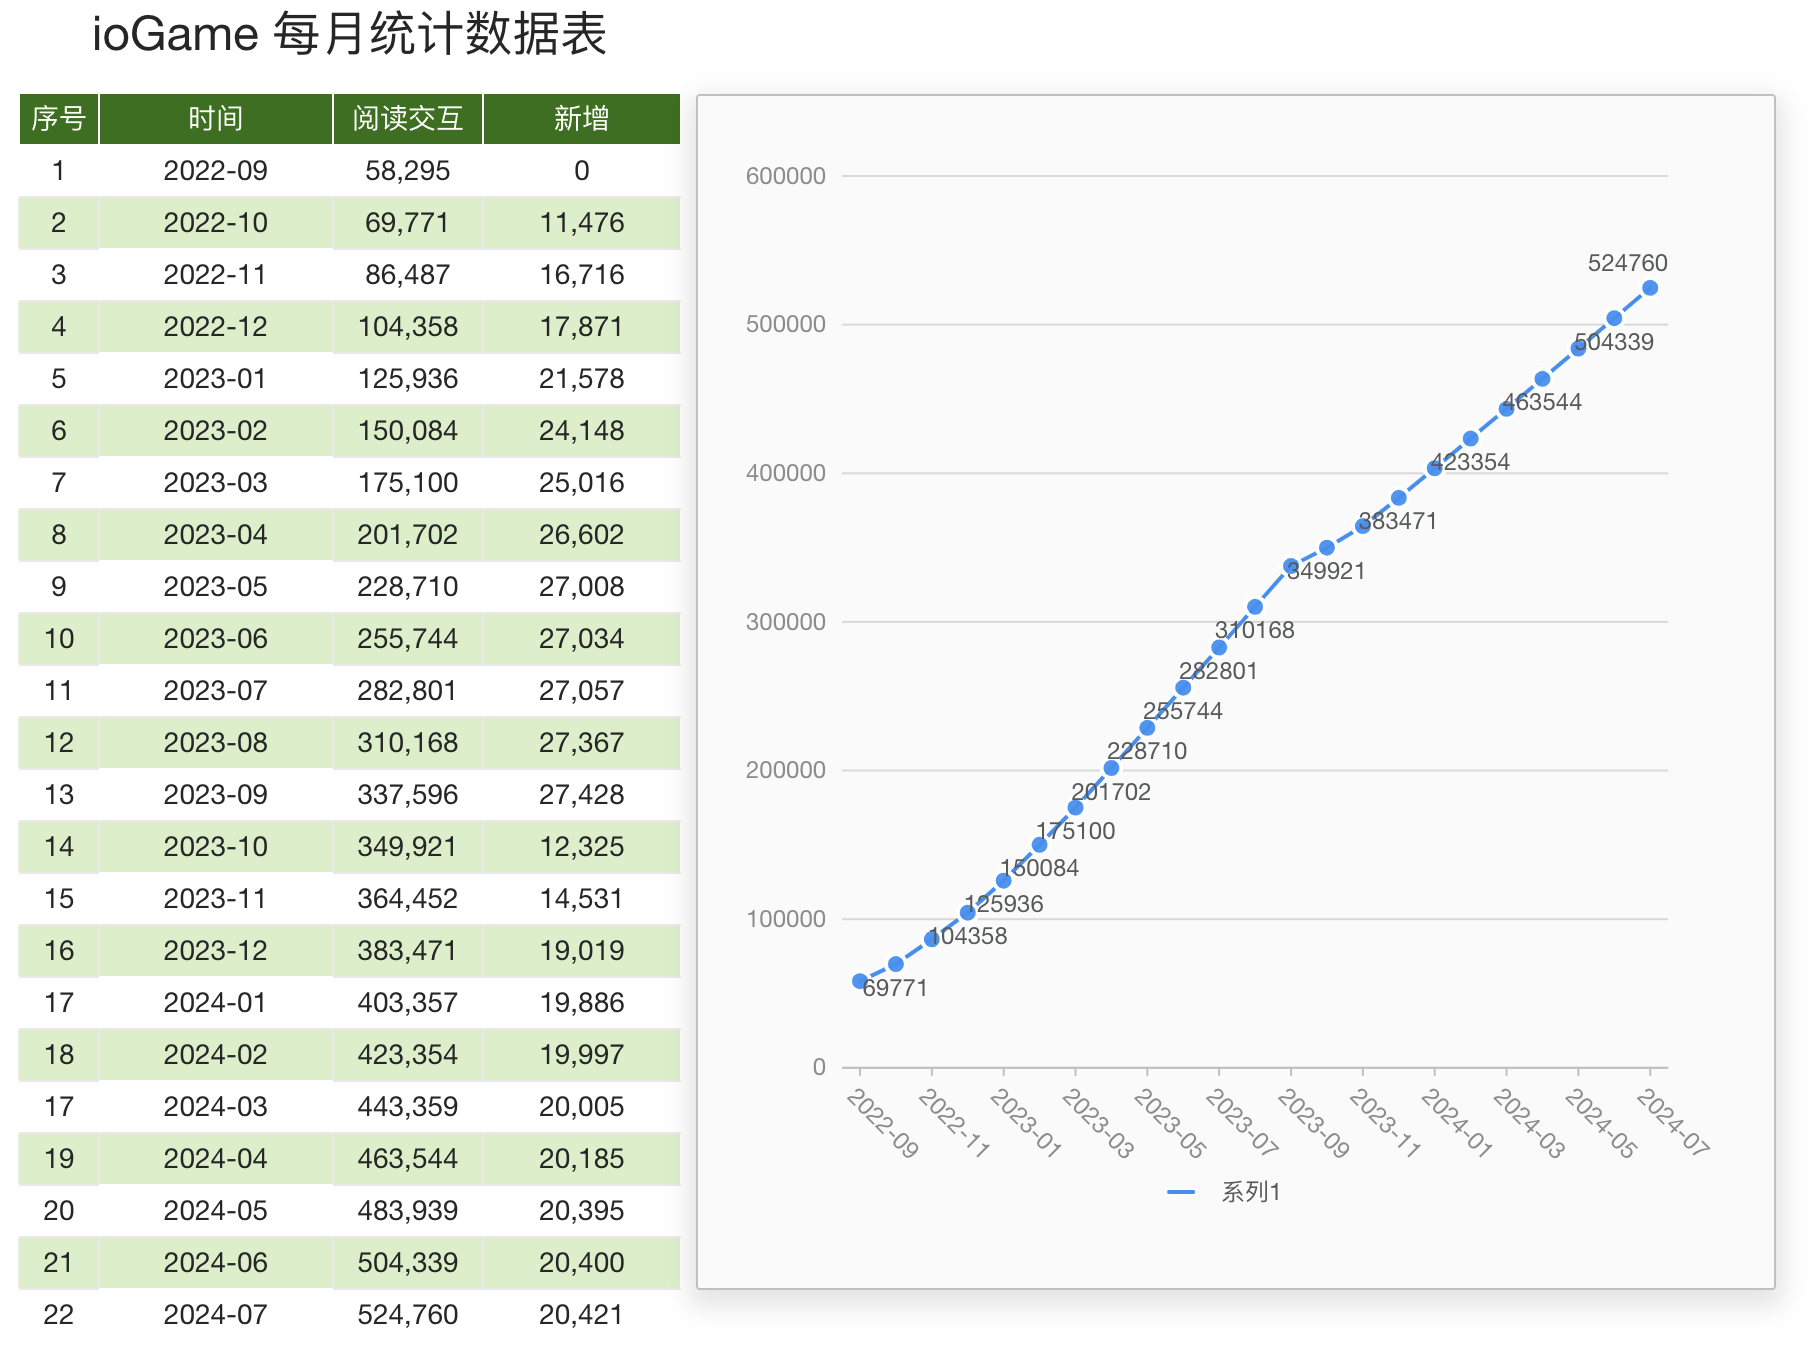The width and height of the screenshot is (1814, 1346).
Task: Click the 阅读交互 column header
Action: (x=408, y=119)
